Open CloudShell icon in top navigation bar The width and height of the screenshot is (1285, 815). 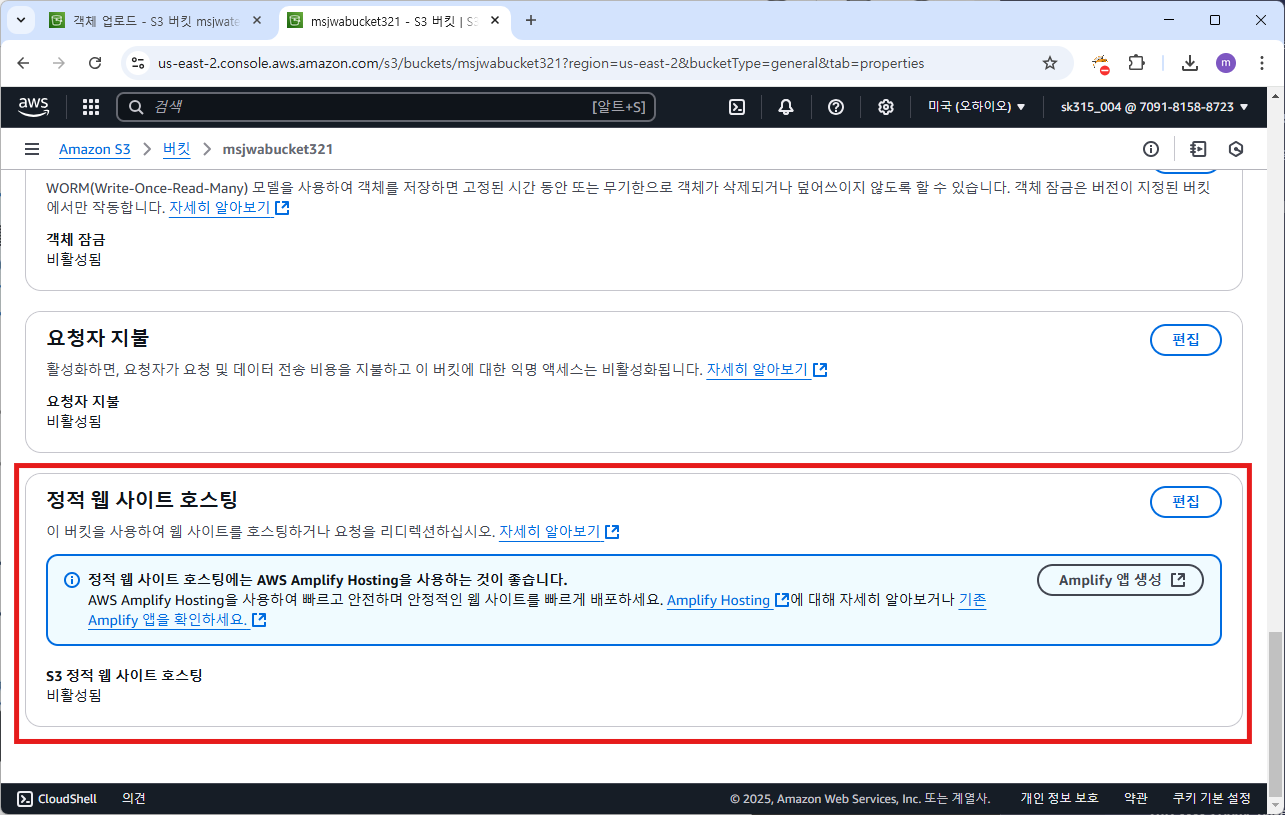(x=737, y=107)
